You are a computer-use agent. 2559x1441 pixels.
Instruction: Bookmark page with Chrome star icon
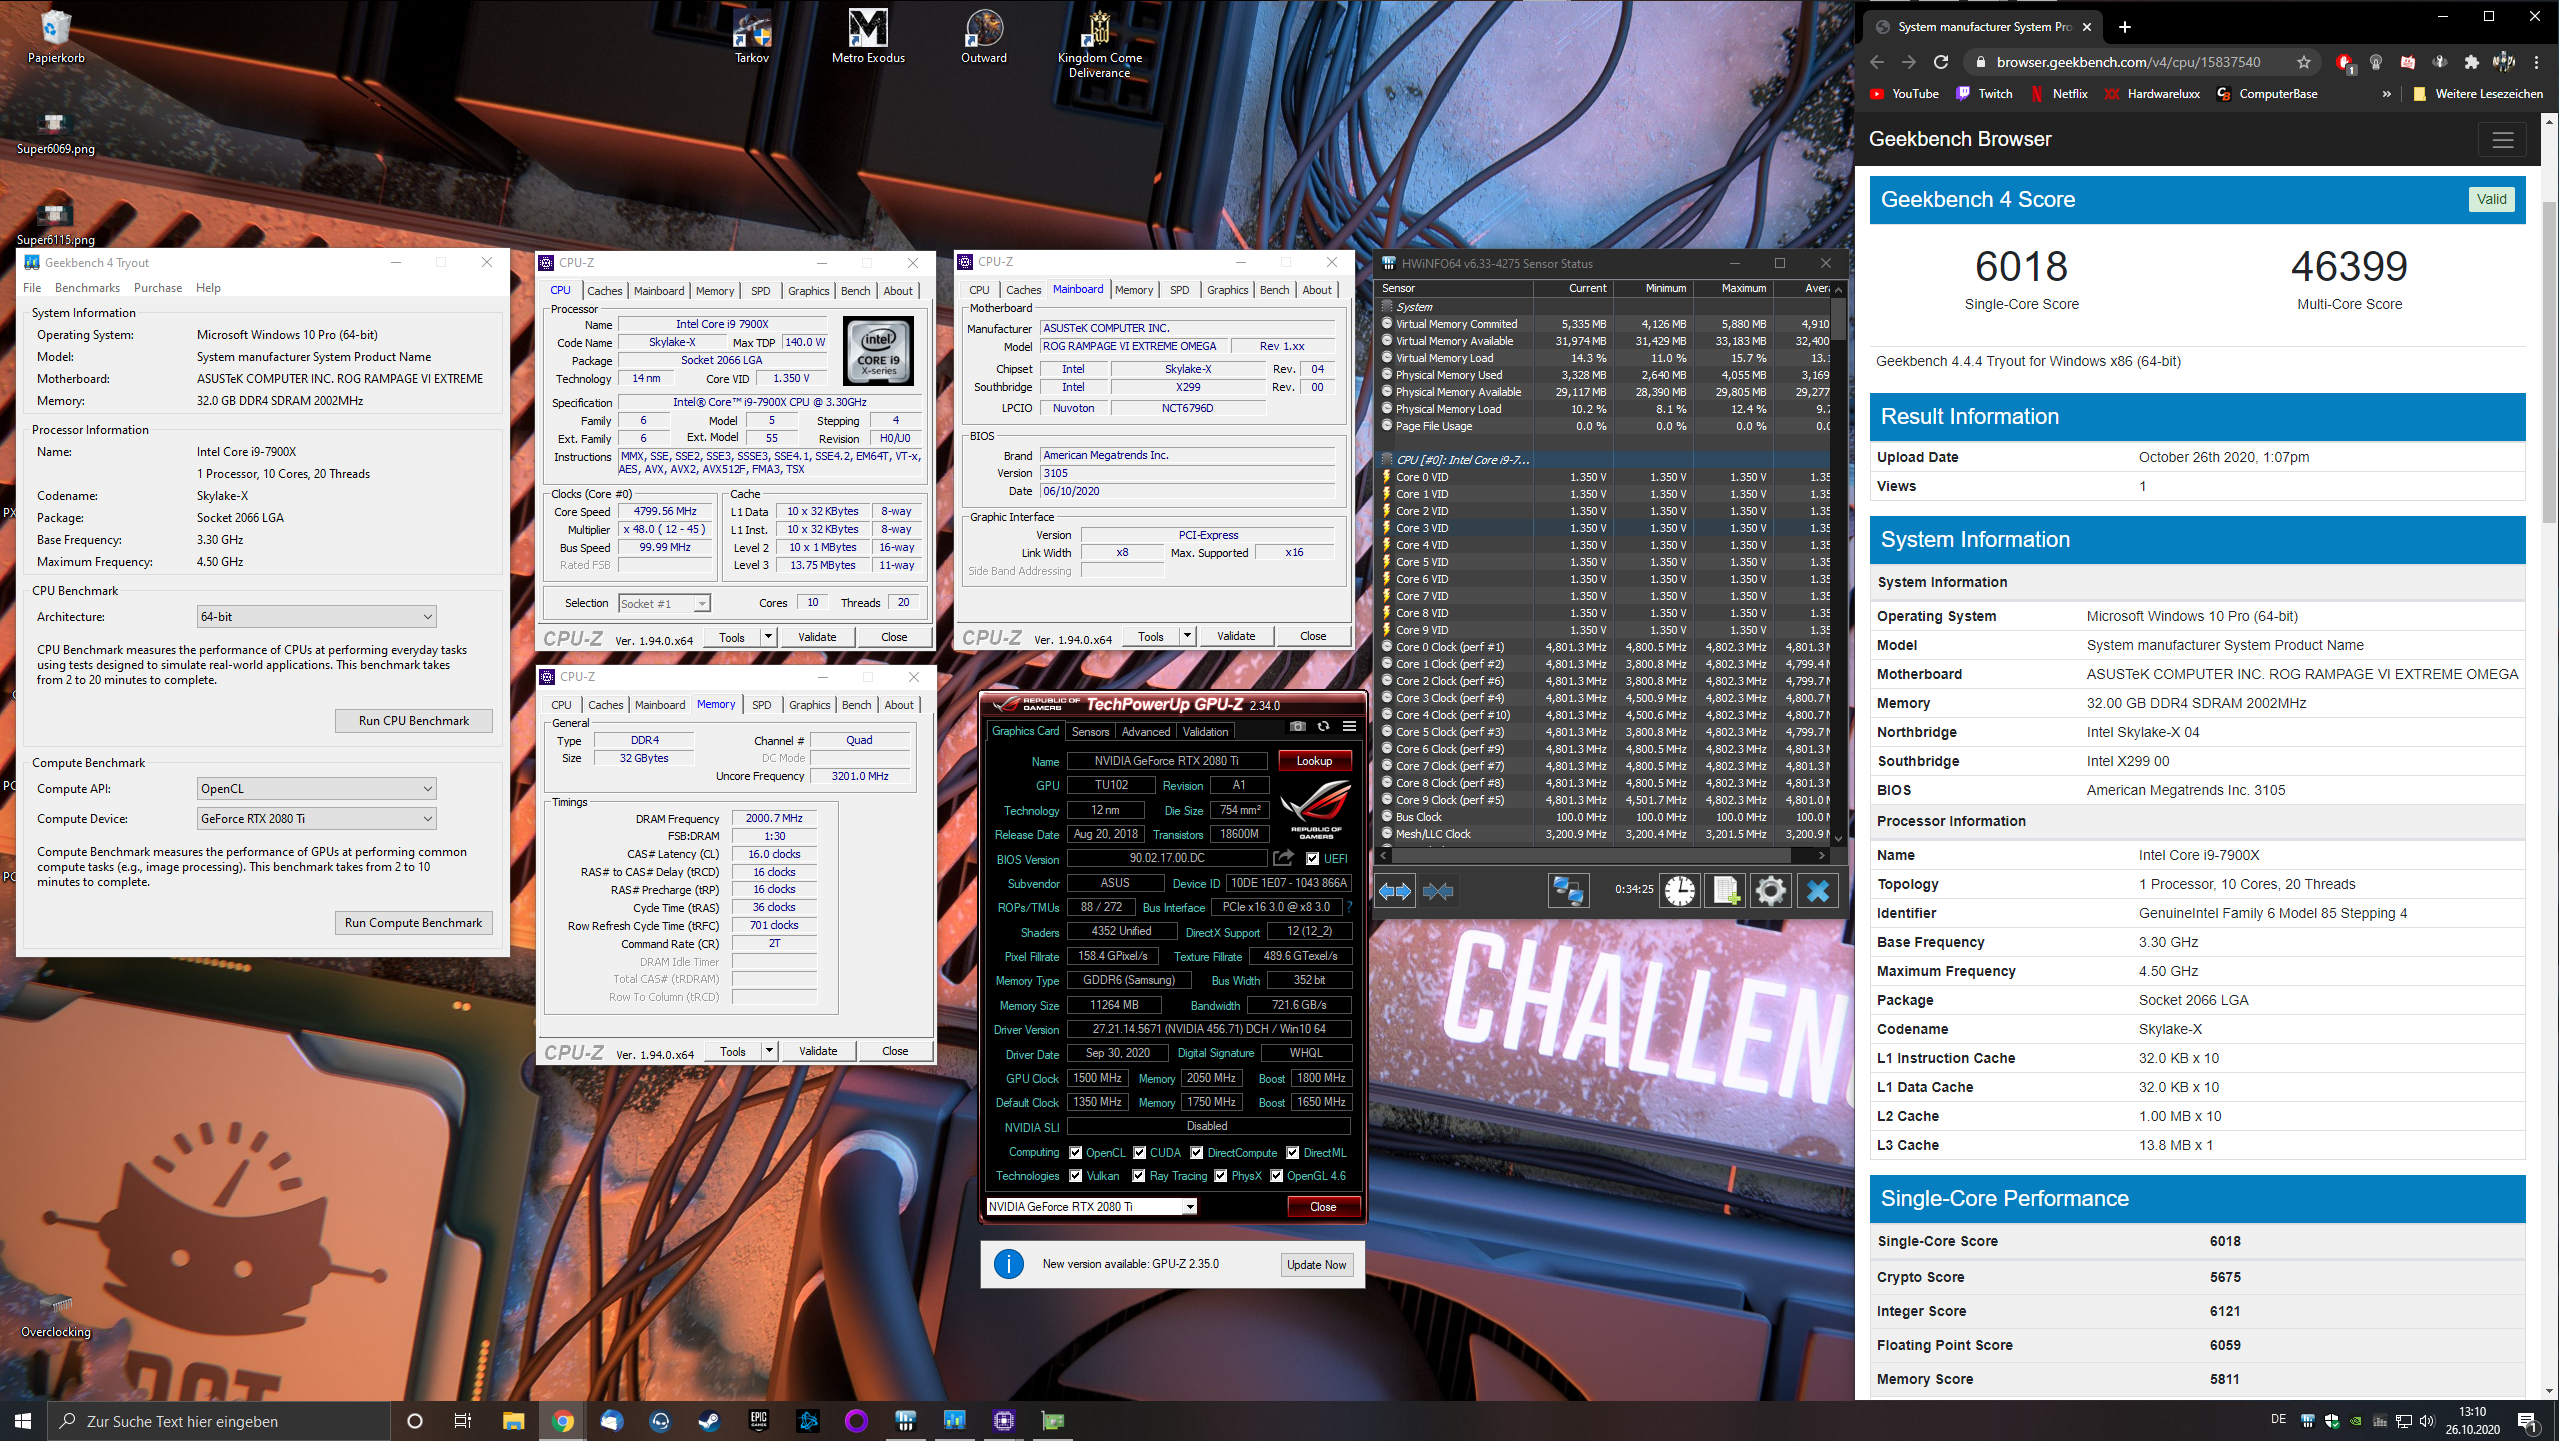(2303, 62)
